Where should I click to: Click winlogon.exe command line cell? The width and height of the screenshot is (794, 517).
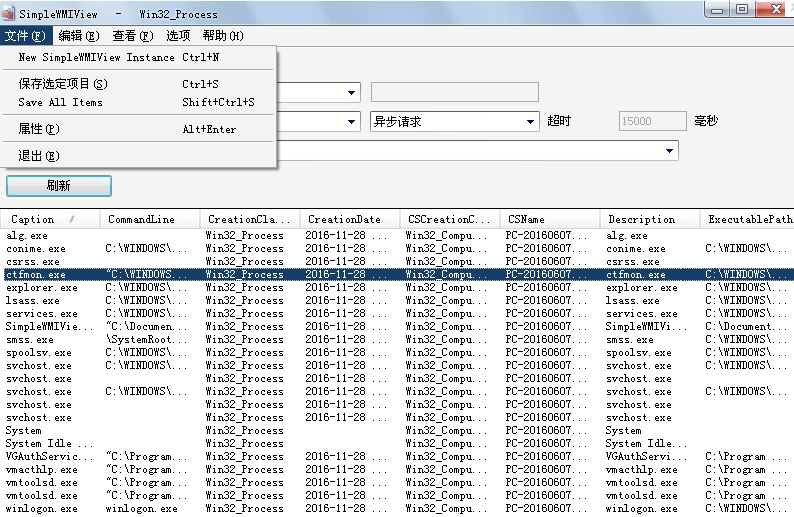(x=141, y=508)
